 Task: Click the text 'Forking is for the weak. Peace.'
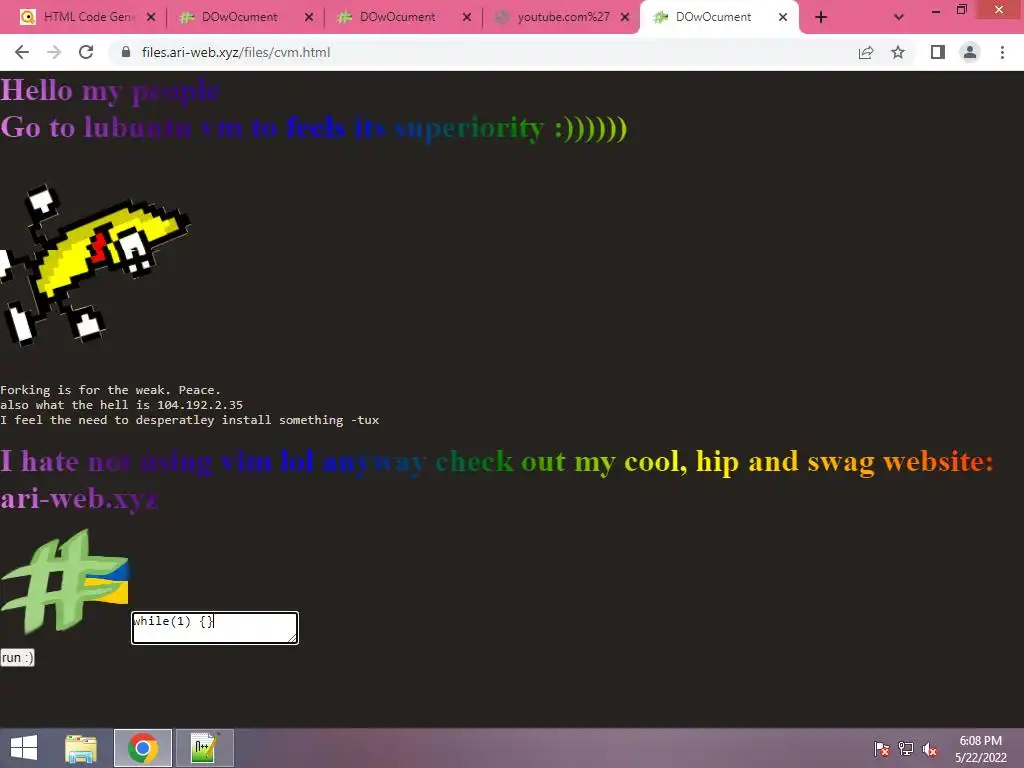click(x=110, y=390)
